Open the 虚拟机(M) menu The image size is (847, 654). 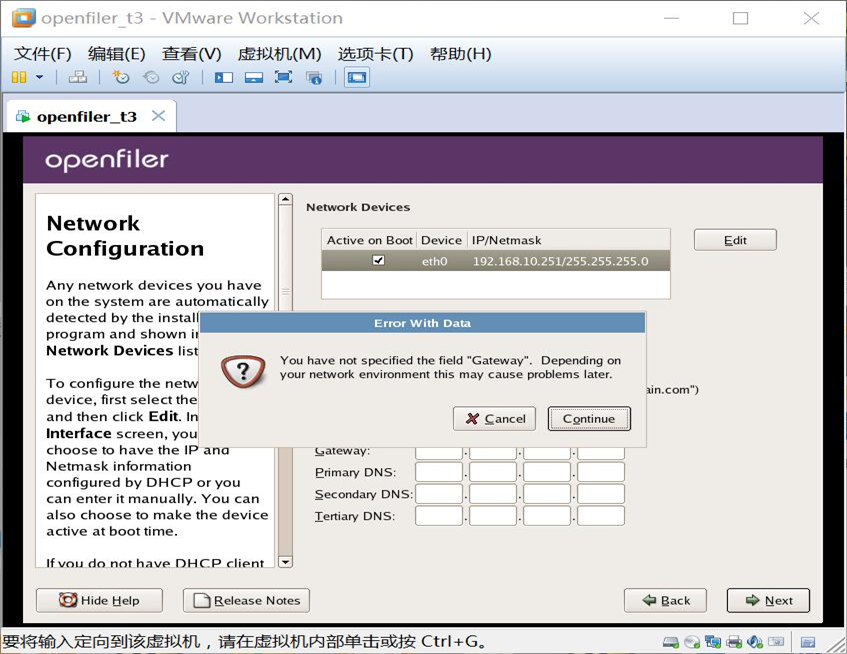click(x=279, y=53)
